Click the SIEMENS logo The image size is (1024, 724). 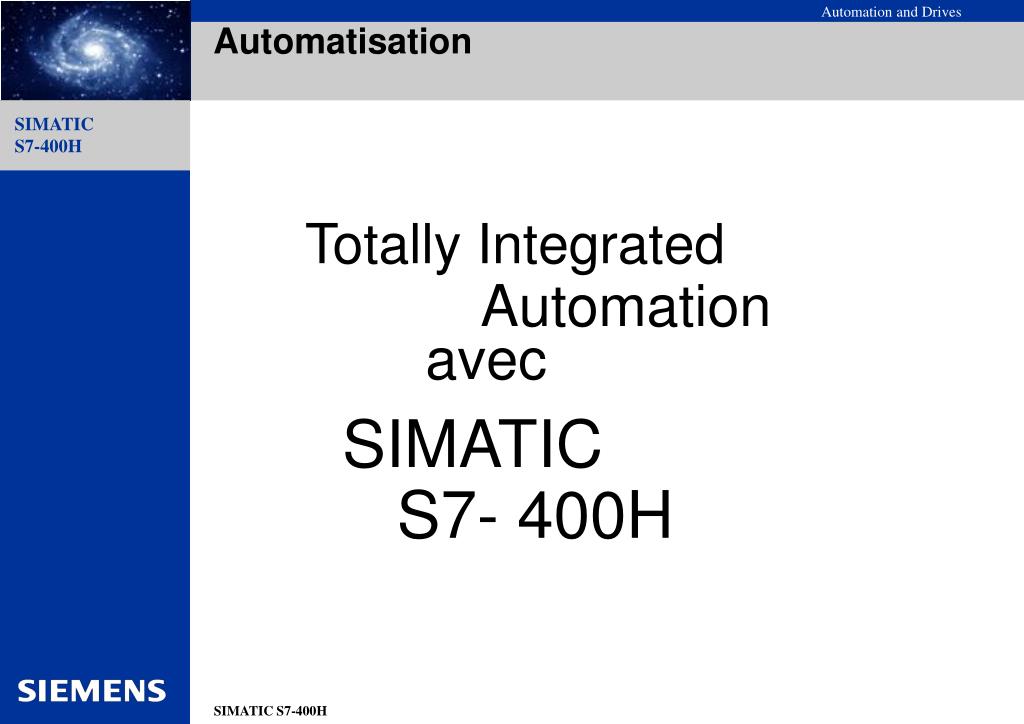pyautogui.click(x=91, y=691)
